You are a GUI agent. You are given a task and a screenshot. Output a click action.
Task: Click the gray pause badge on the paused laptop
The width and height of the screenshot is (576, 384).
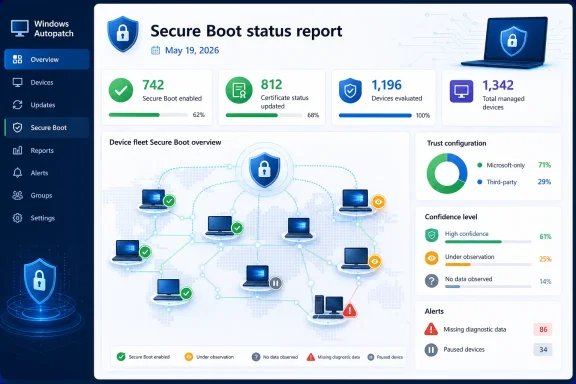point(276,283)
